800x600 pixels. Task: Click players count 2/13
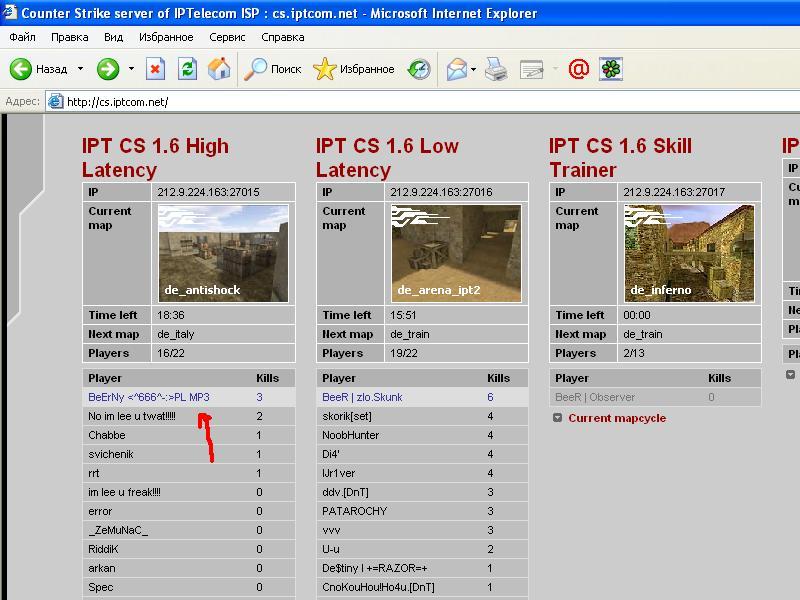click(x=634, y=353)
